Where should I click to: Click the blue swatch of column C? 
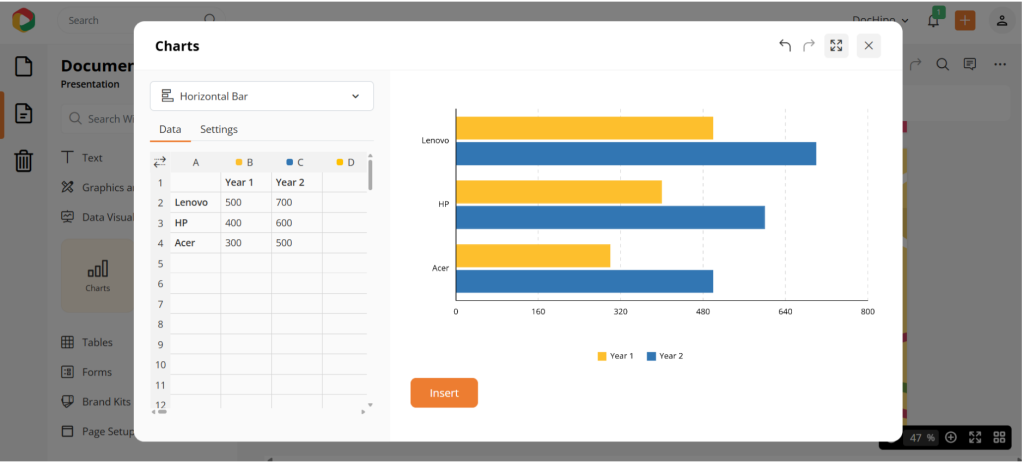(x=289, y=162)
